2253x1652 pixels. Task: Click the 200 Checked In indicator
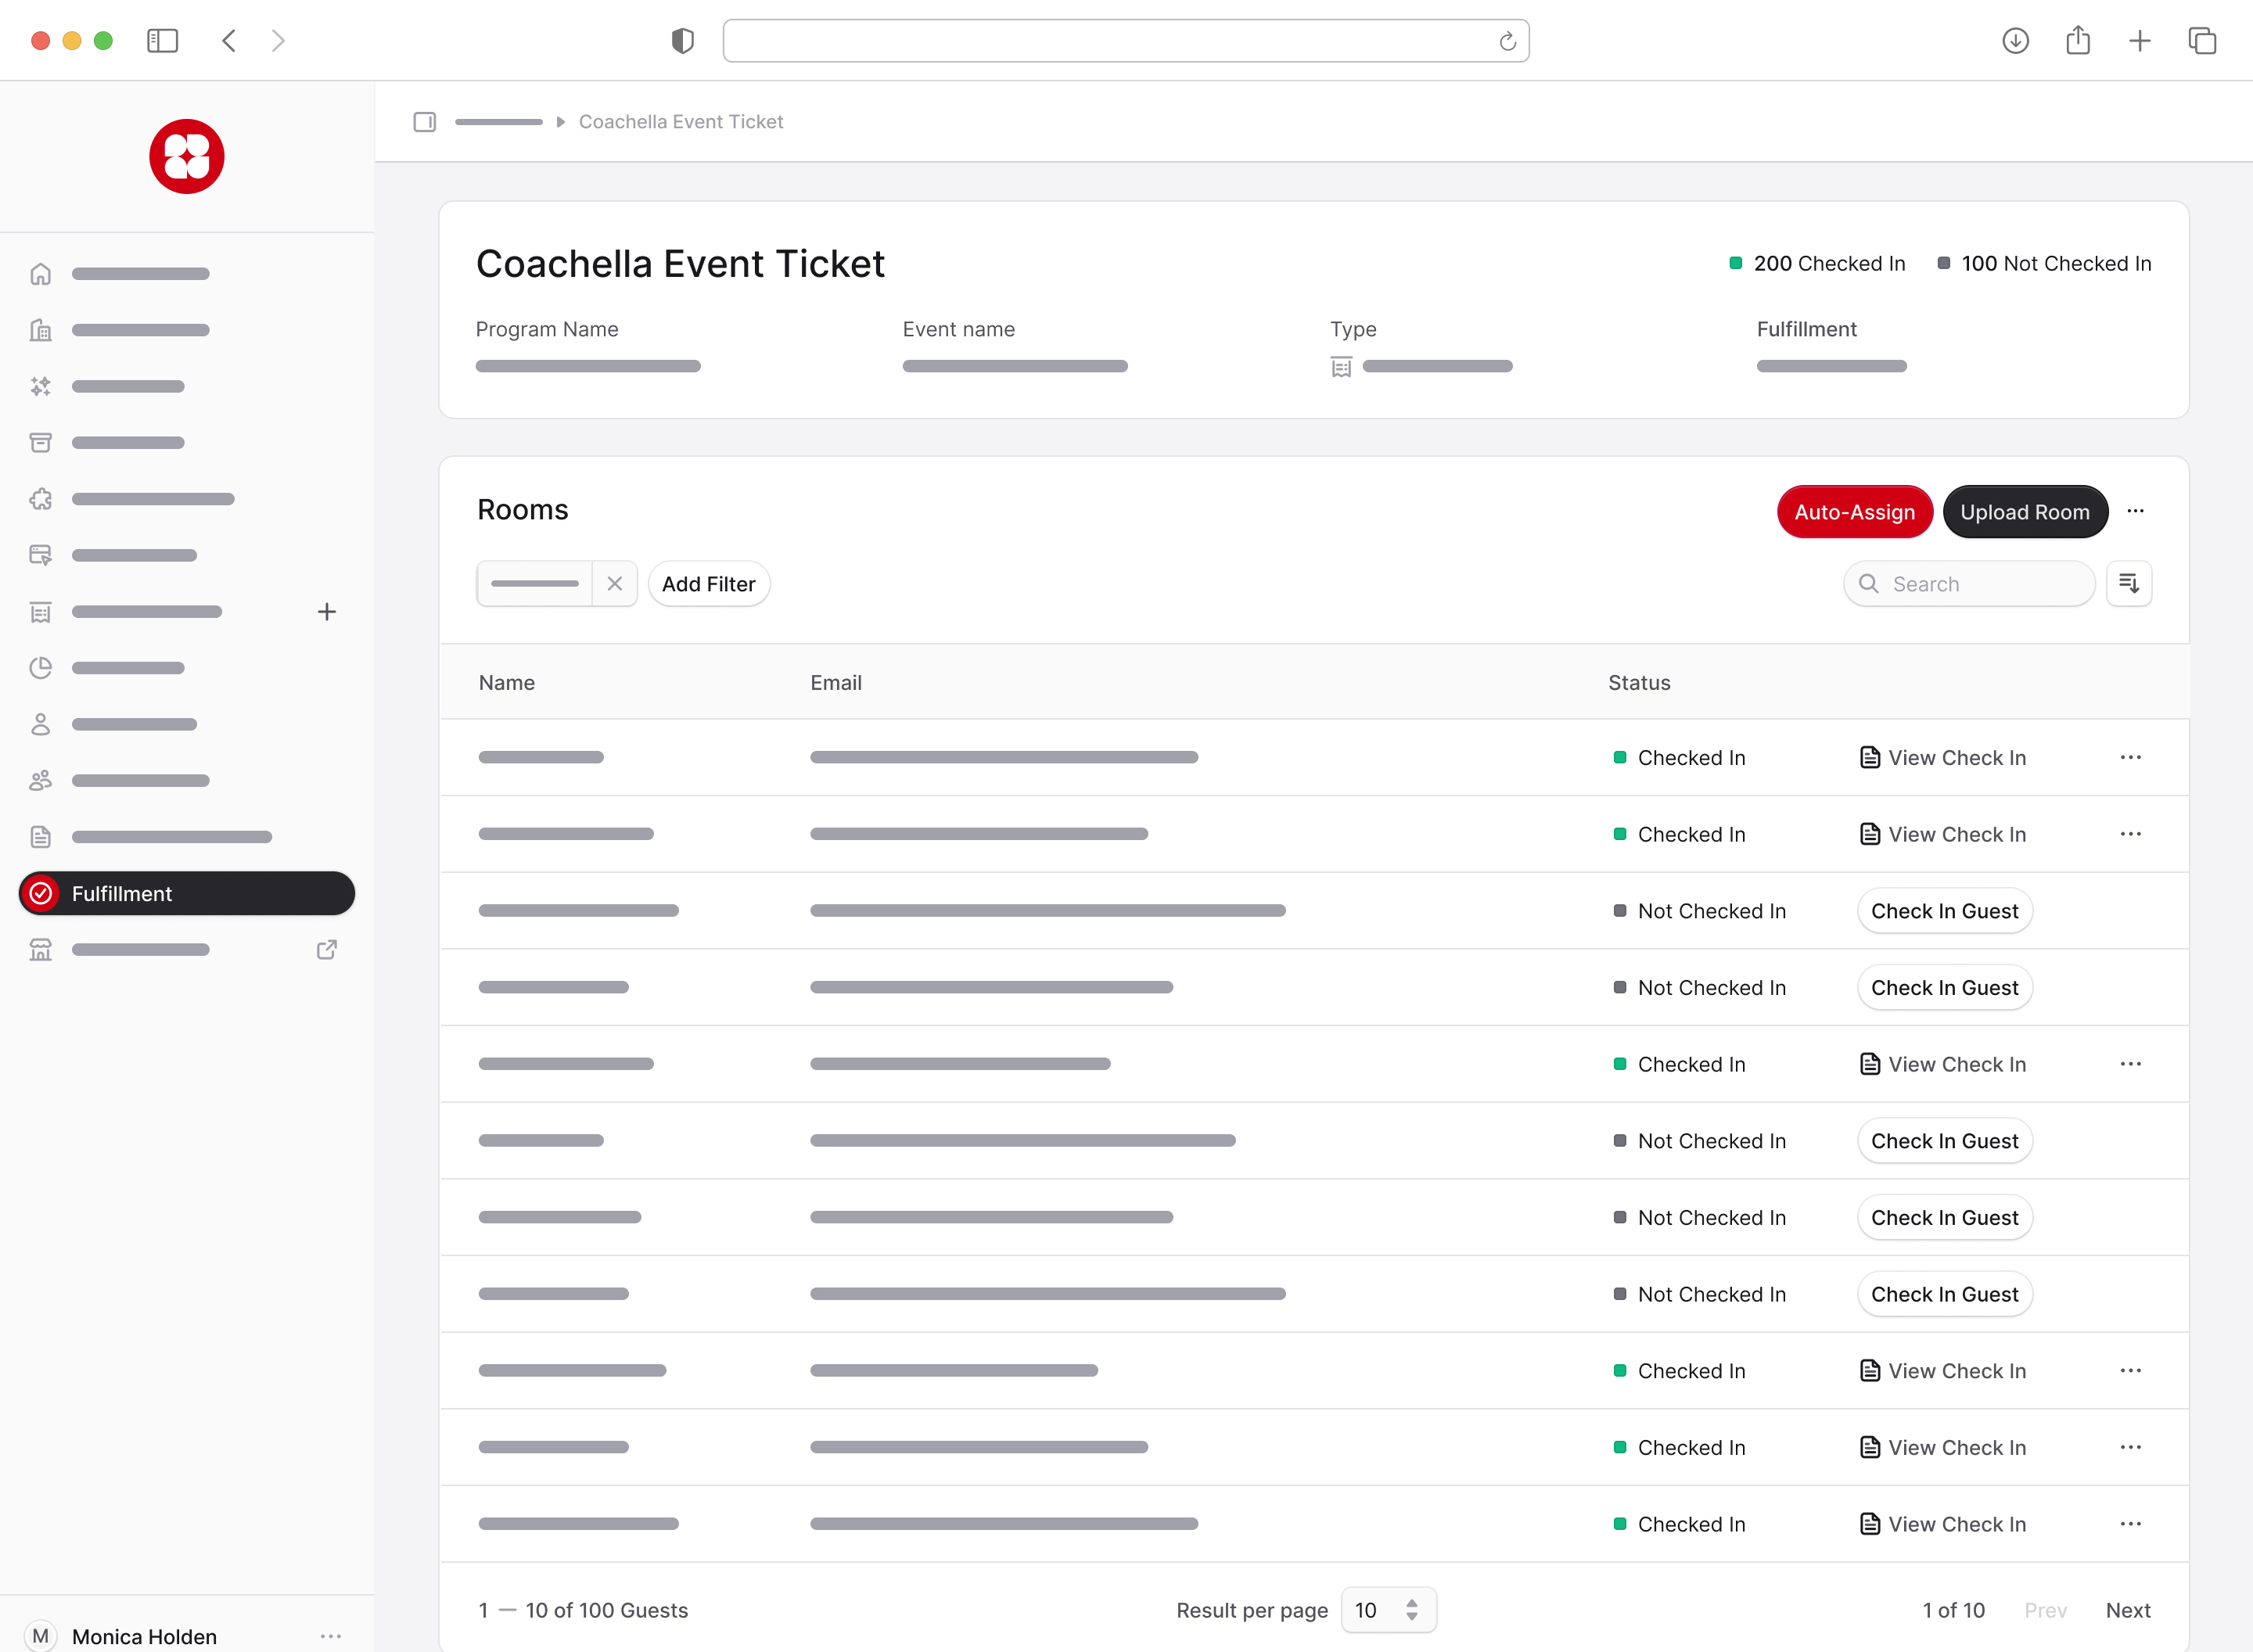1817,263
